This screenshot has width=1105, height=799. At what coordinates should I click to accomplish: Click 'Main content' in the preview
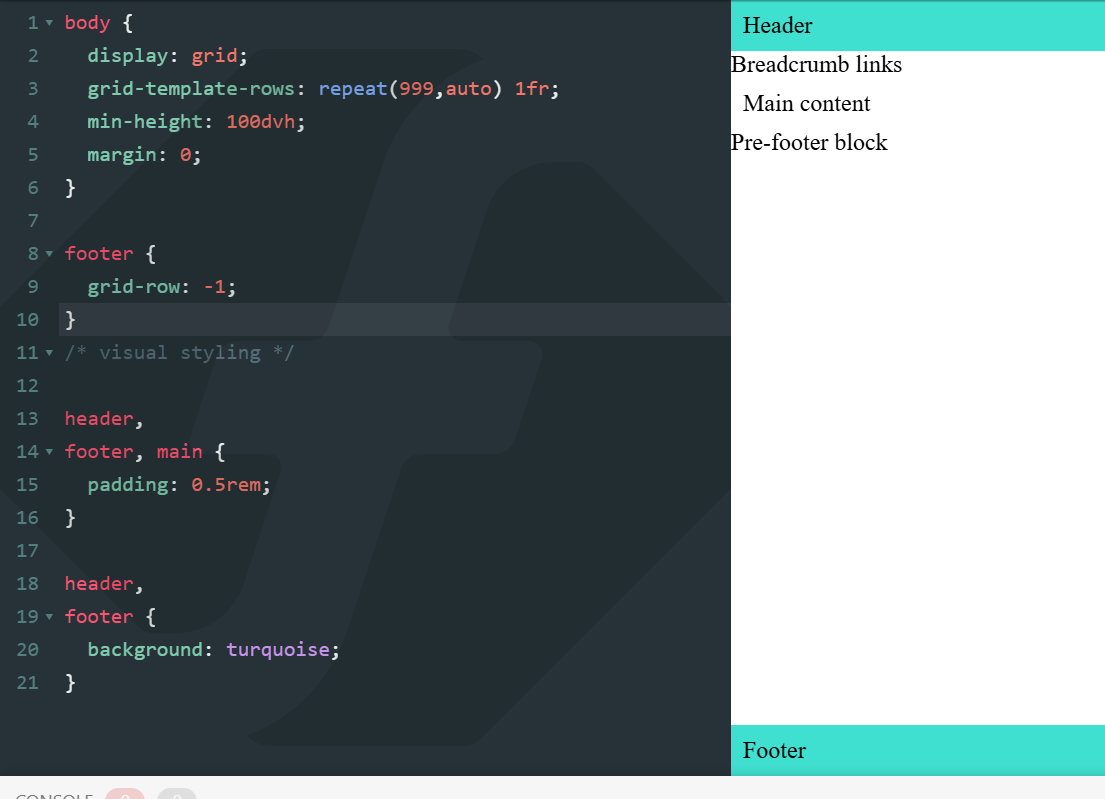806,104
